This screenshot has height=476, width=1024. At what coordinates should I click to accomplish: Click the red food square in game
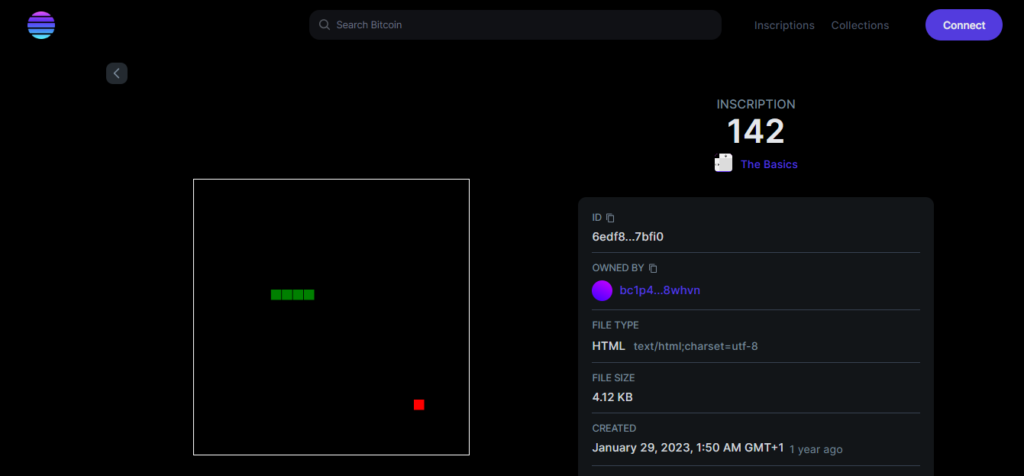[419, 405]
